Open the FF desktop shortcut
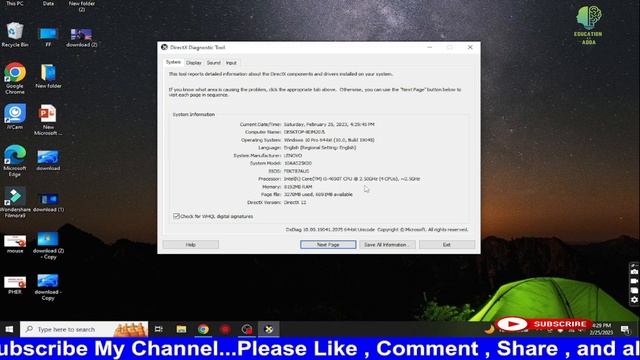 coord(48,36)
